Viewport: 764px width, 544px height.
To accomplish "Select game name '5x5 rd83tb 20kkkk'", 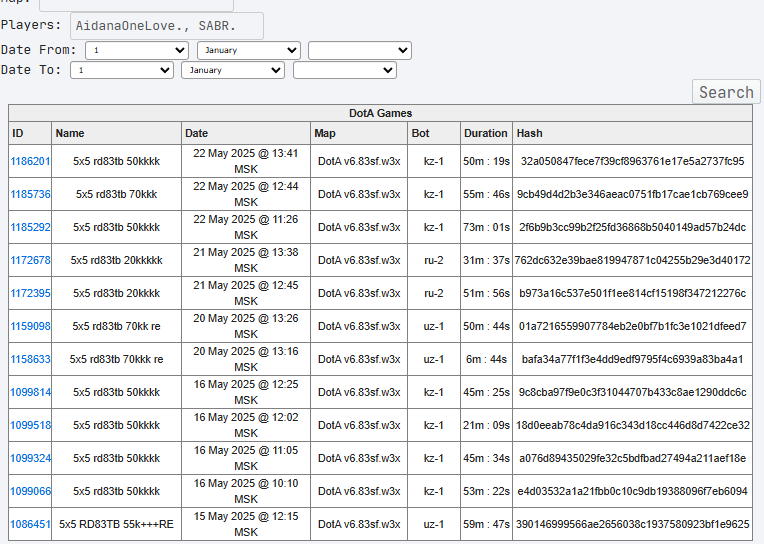I will coord(116,293).
